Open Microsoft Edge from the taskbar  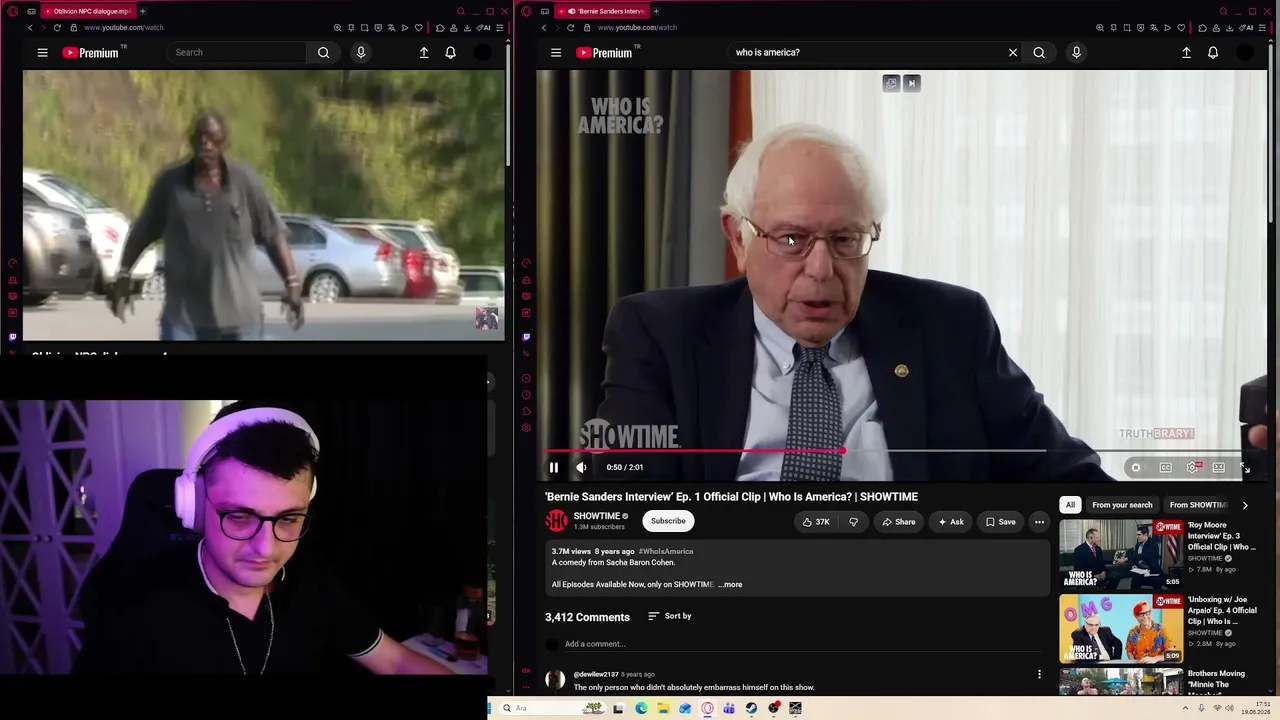pyautogui.click(x=641, y=708)
